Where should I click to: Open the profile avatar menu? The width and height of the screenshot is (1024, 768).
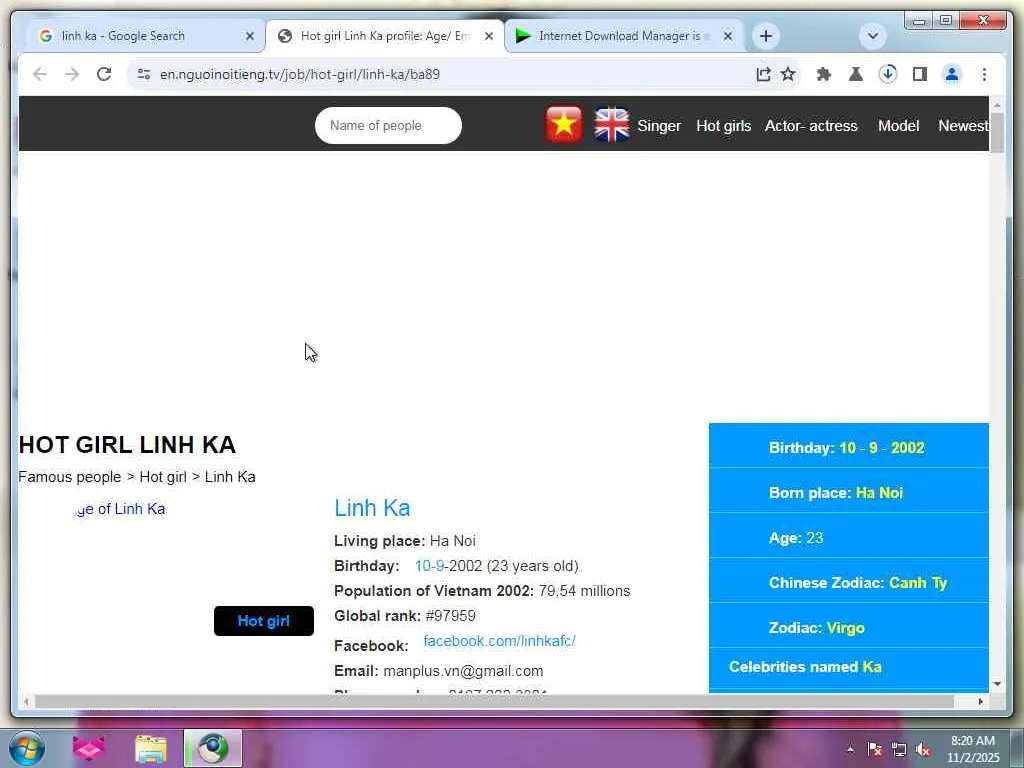(952, 74)
